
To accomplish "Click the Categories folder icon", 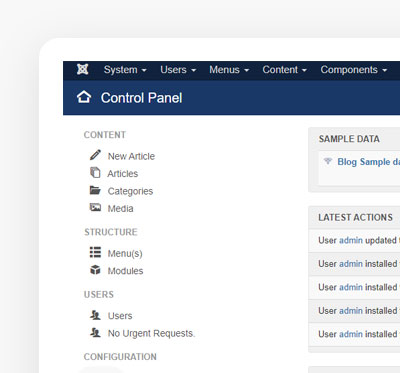I will (x=95, y=190).
